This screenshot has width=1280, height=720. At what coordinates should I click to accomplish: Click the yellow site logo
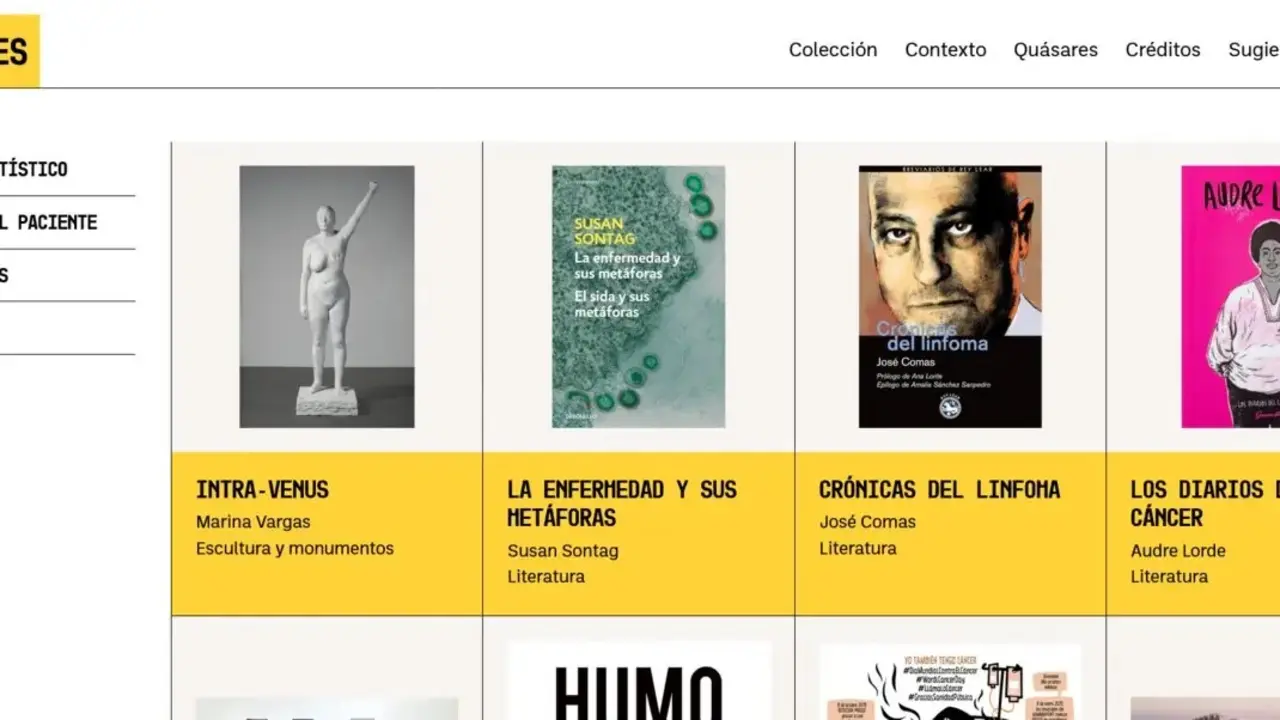coord(19,51)
